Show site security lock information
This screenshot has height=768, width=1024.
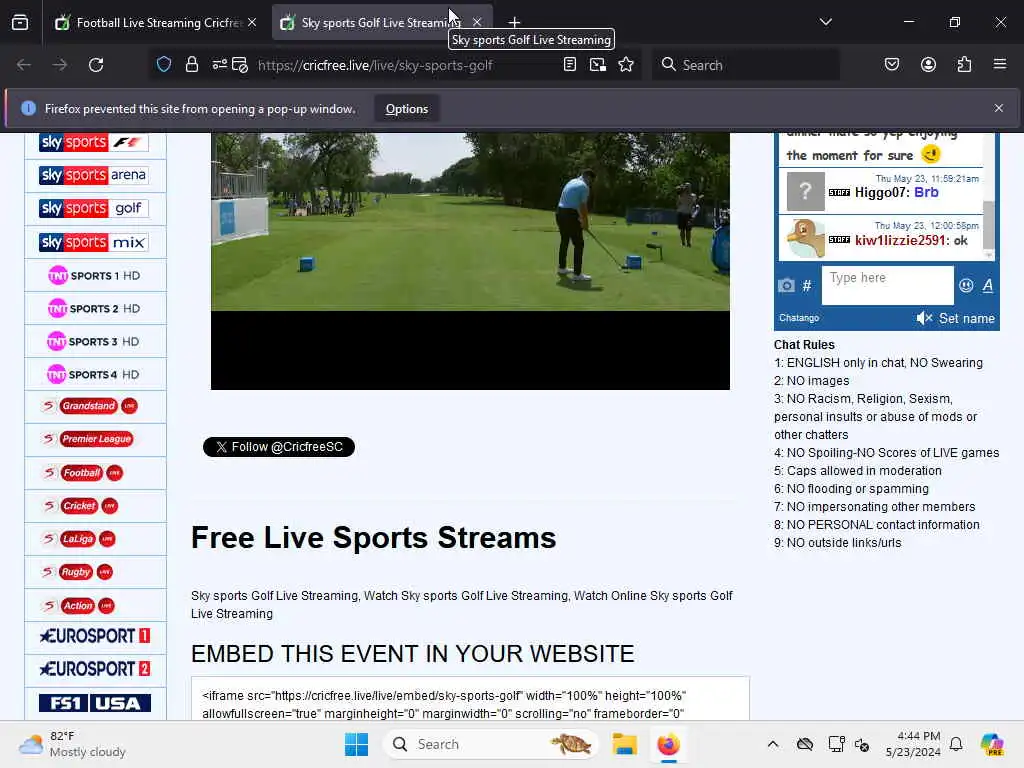click(191, 65)
